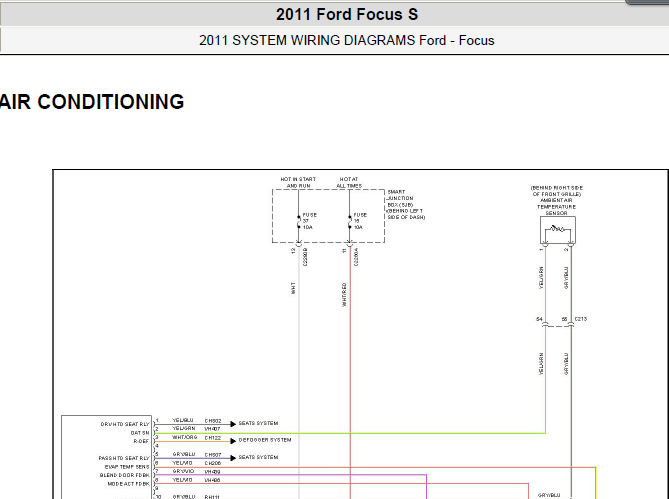Click circuit code "CH502"
The image size is (669, 499).
213,421
